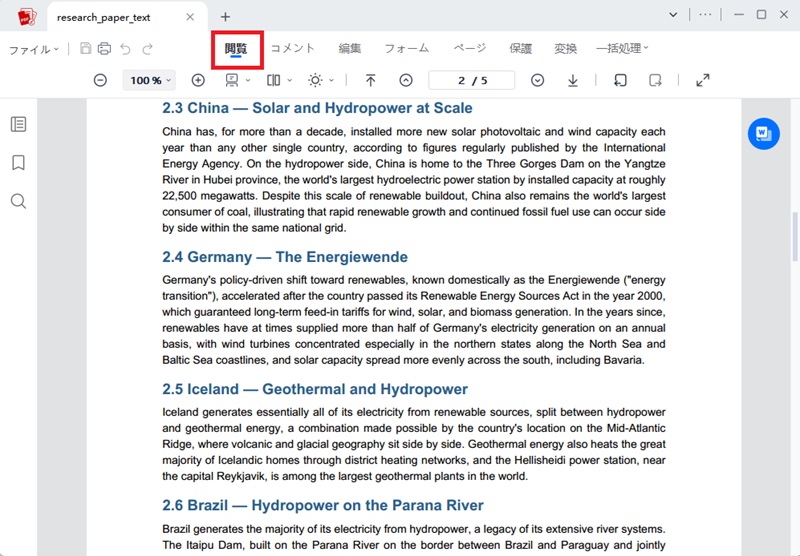Screen dimensions: 800x556
Task: Click the save icon in toolbar
Action: point(86,48)
